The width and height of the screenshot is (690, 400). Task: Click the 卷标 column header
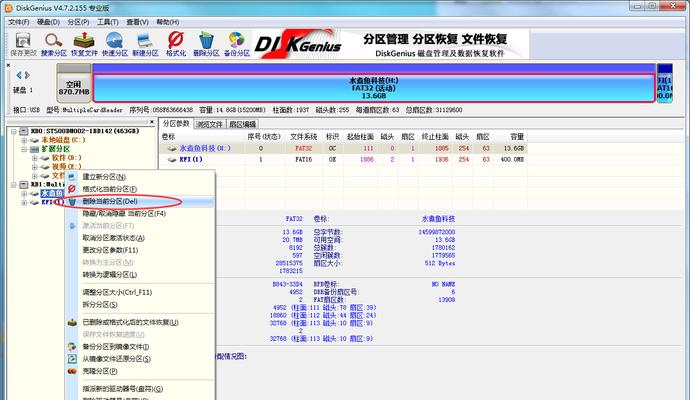tap(169, 137)
